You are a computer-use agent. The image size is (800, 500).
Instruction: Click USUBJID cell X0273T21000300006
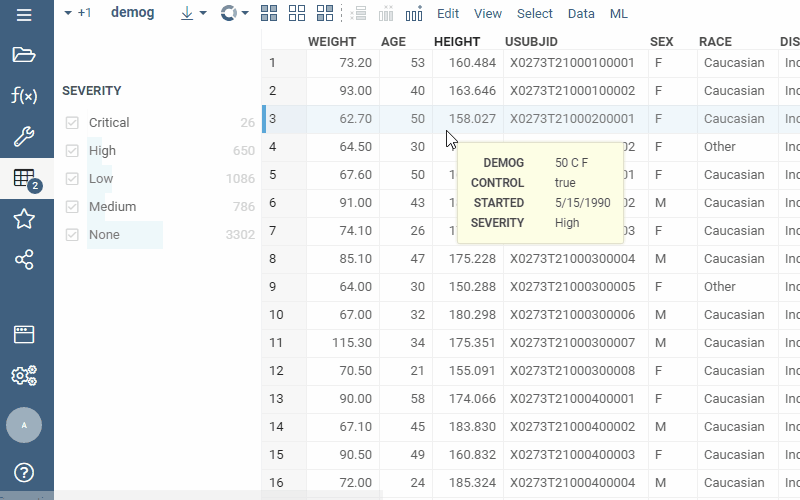[x=576, y=315]
